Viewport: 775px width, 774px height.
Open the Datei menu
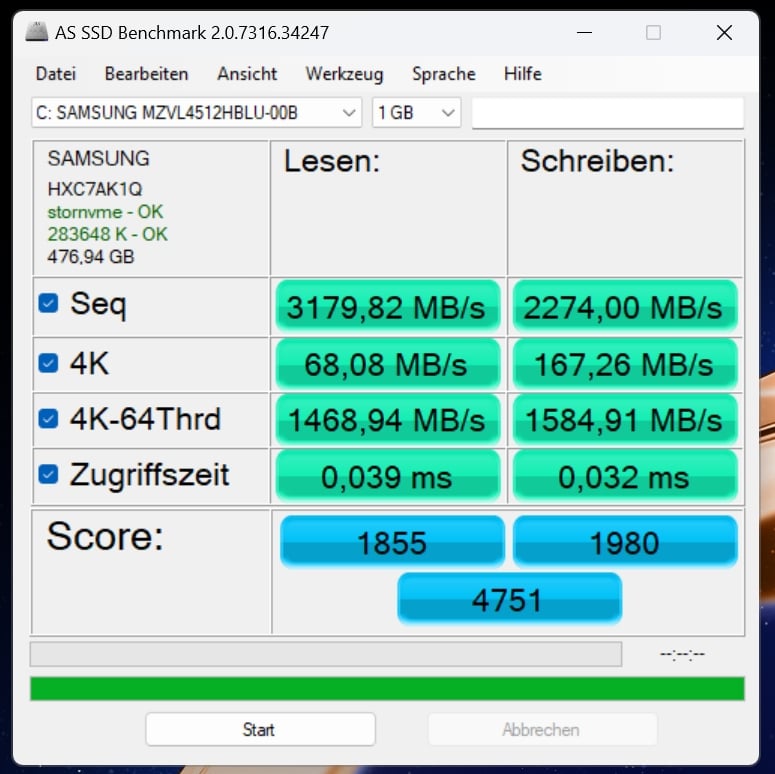pyautogui.click(x=56, y=74)
